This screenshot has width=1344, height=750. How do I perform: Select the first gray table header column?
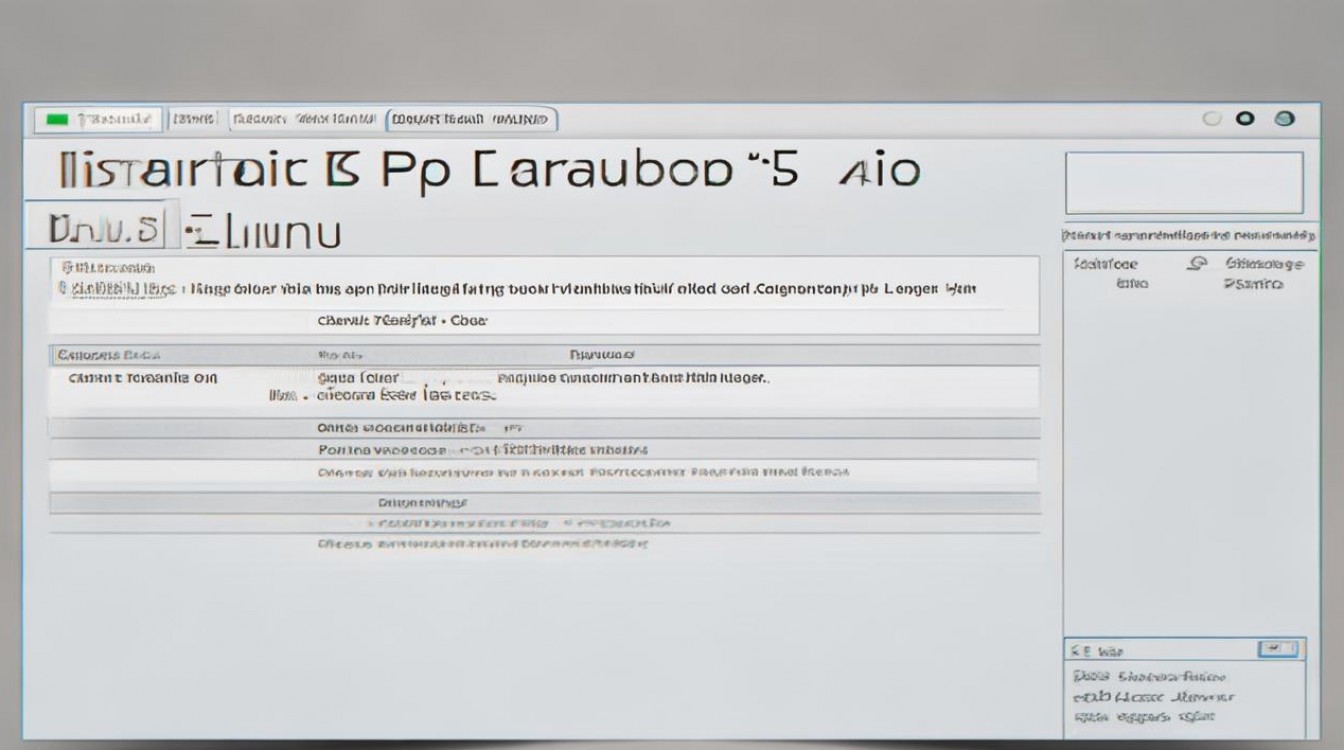tap(110, 355)
